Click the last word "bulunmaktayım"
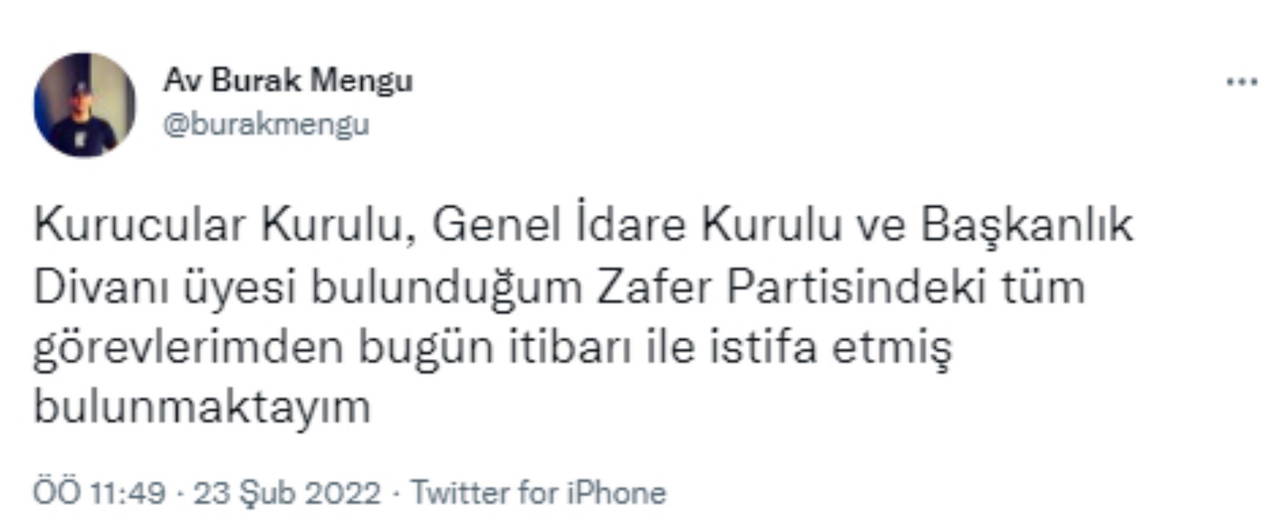The height and width of the screenshot is (532, 1280). coord(201,407)
